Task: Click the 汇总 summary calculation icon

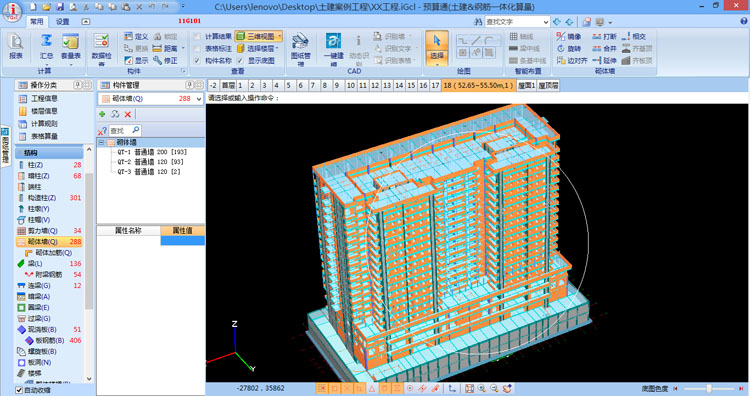Action: pos(46,41)
